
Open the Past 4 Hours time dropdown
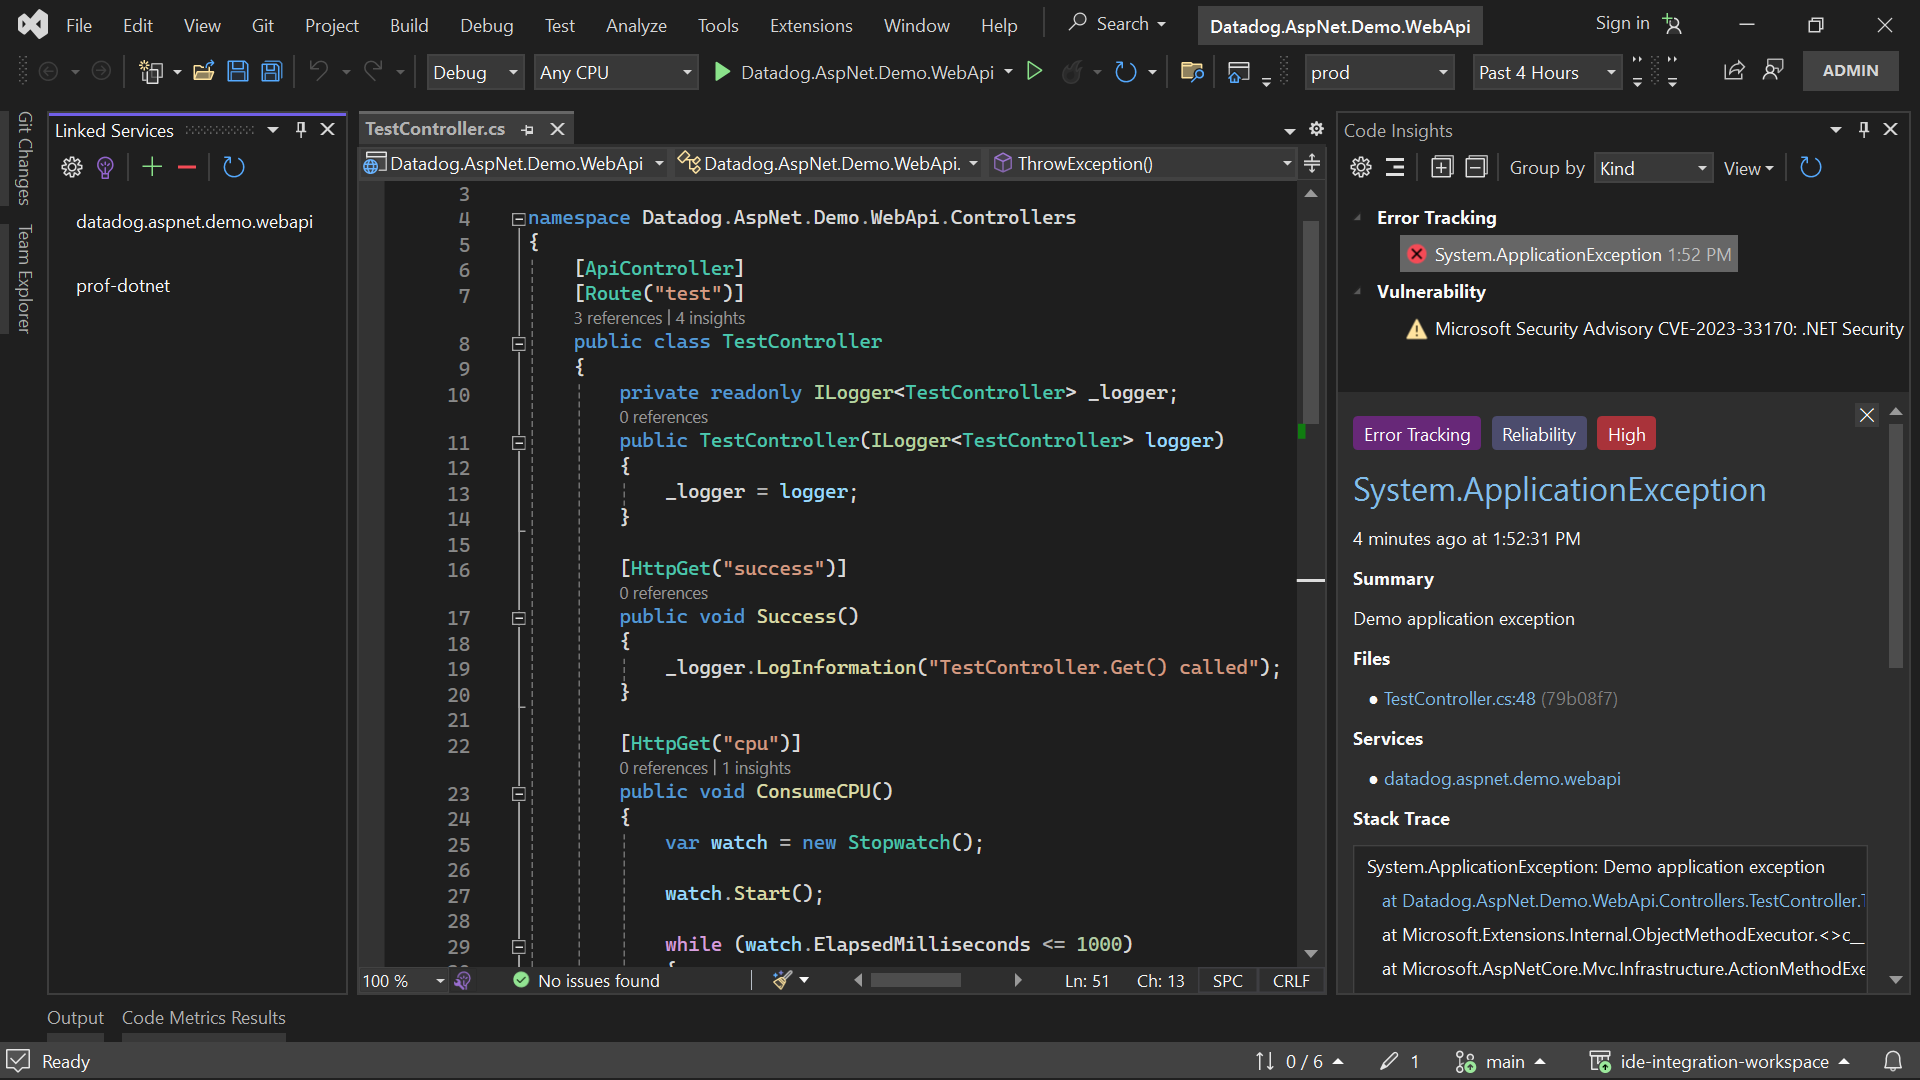tap(1547, 72)
